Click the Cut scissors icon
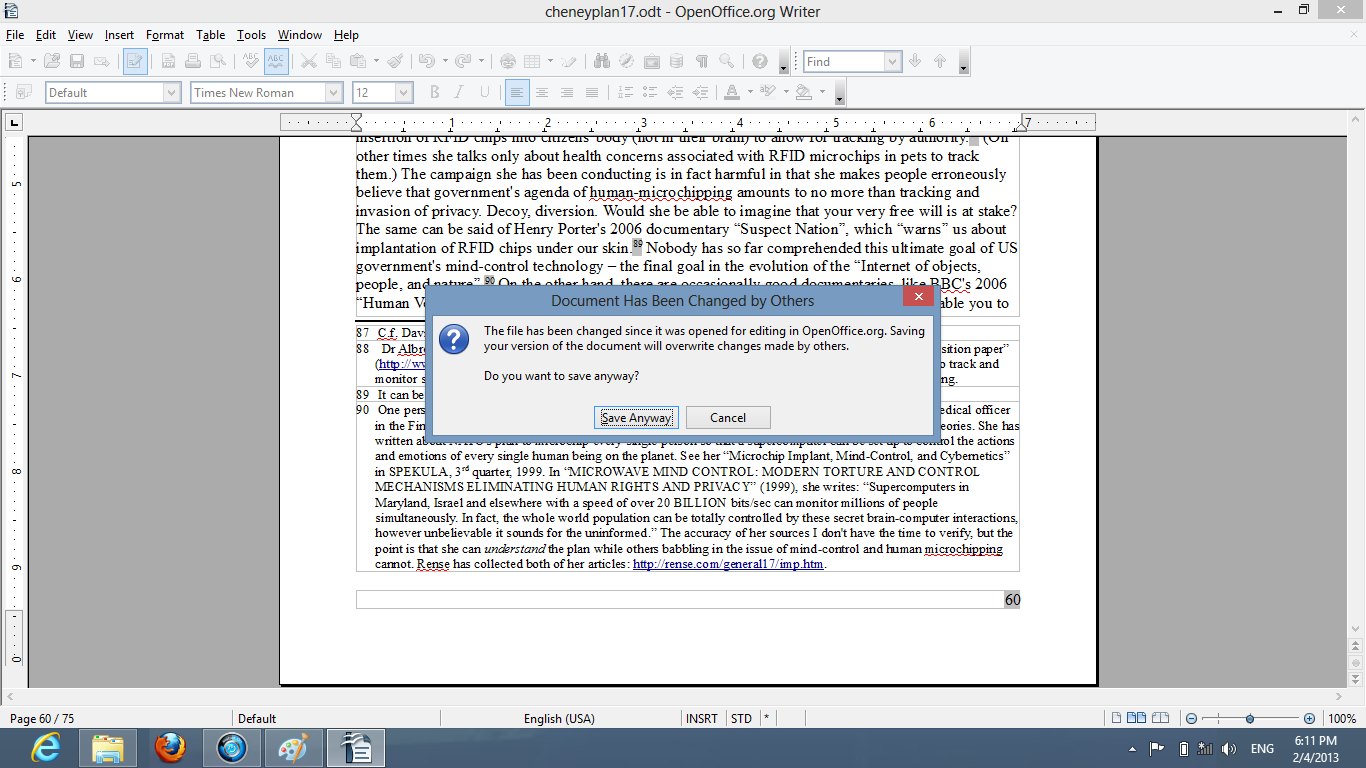This screenshot has height=768, width=1366. pyautogui.click(x=309, y=62)
